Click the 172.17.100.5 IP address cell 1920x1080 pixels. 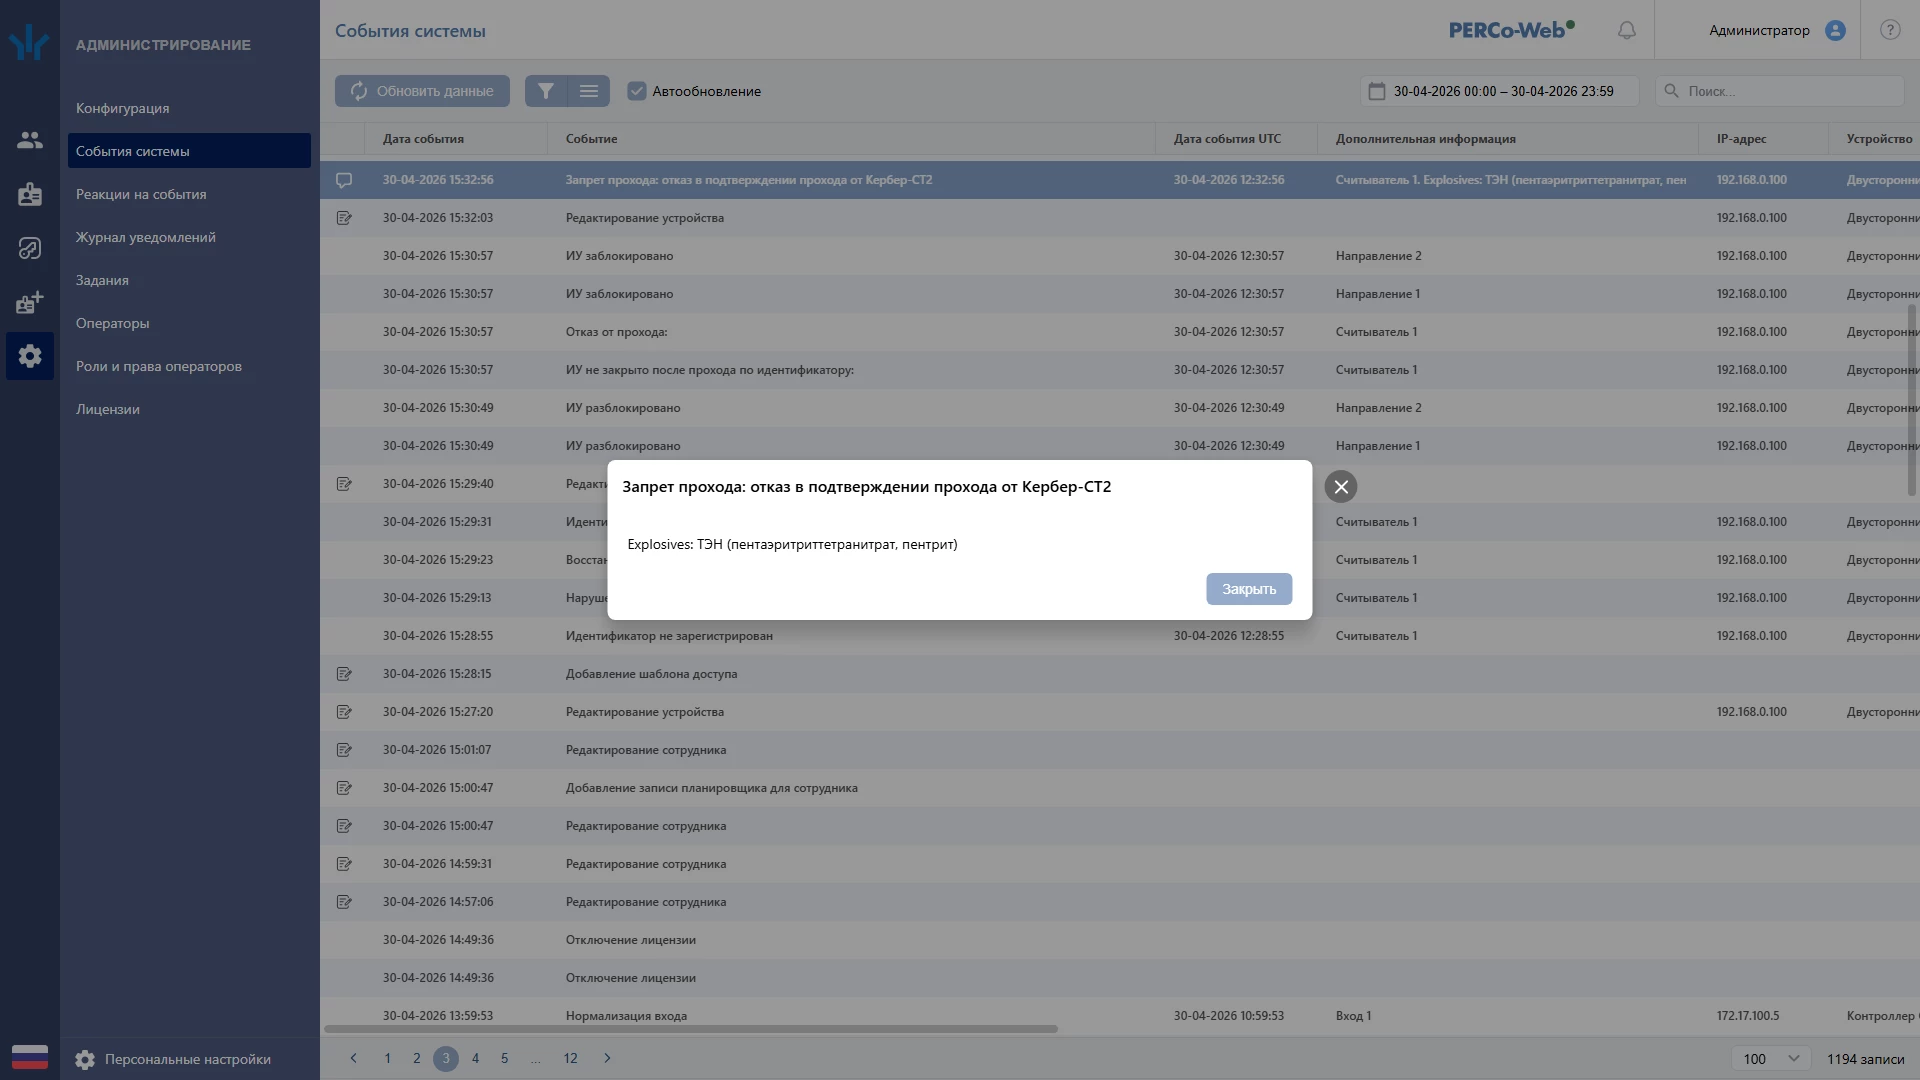[x=1748, y=1016]
